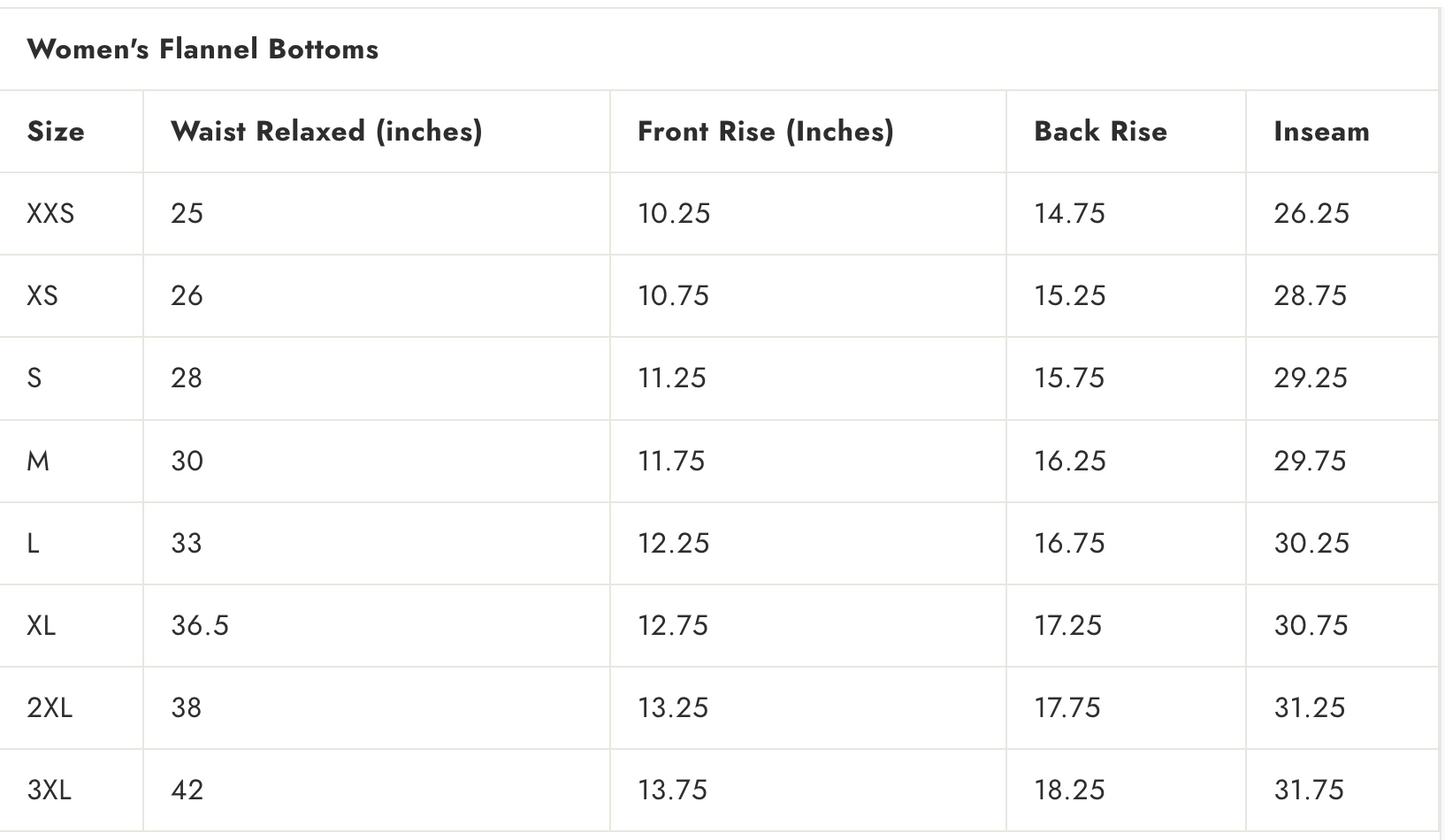Select the Waist Relaxed (inches) header
The height and width of the screenshot is (840, 1445).
pos(326,131)
